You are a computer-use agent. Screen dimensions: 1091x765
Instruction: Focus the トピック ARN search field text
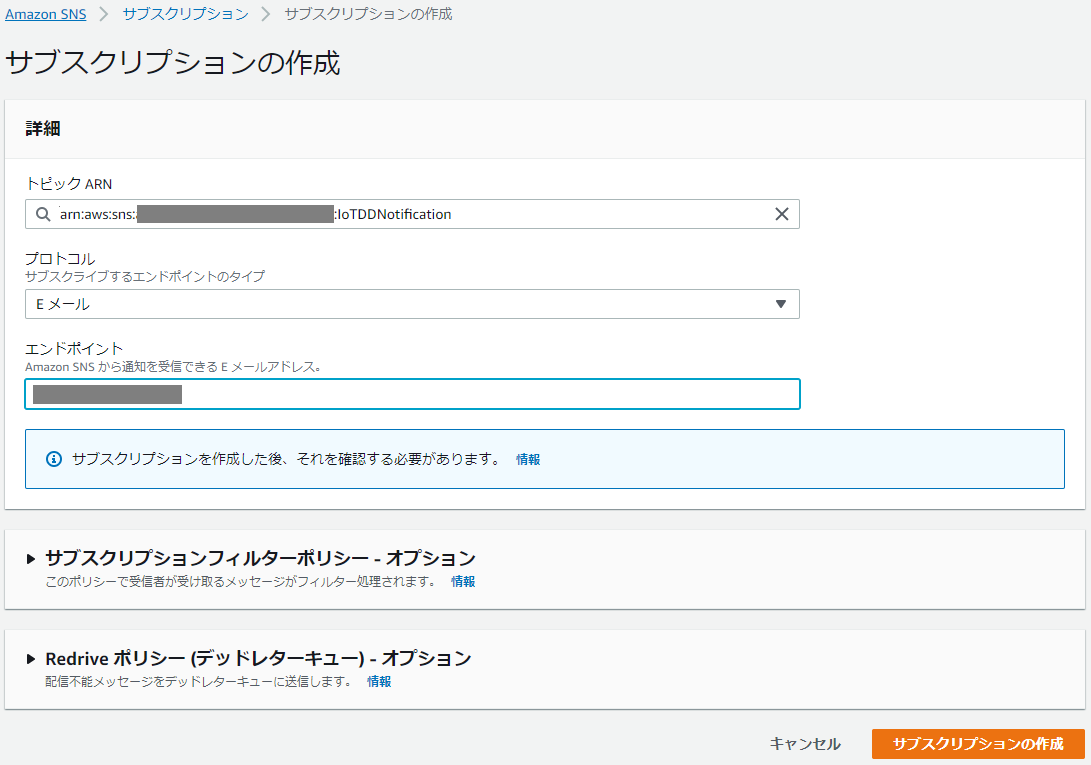(400, 214)
